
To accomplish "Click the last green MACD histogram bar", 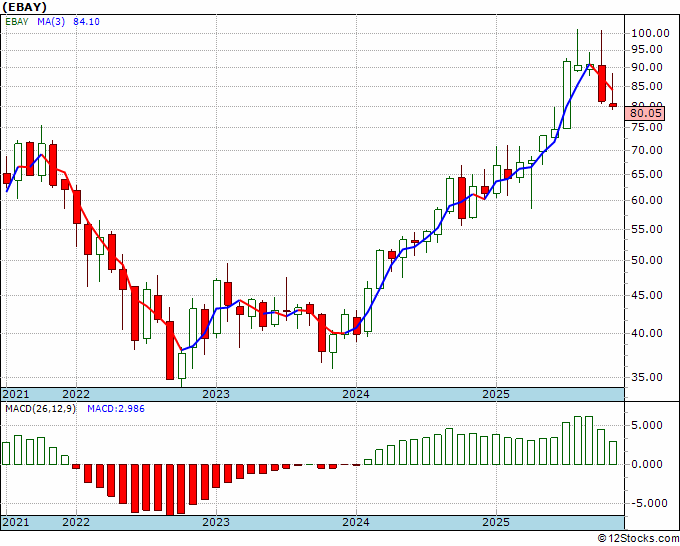I will [x=613, y=453].
